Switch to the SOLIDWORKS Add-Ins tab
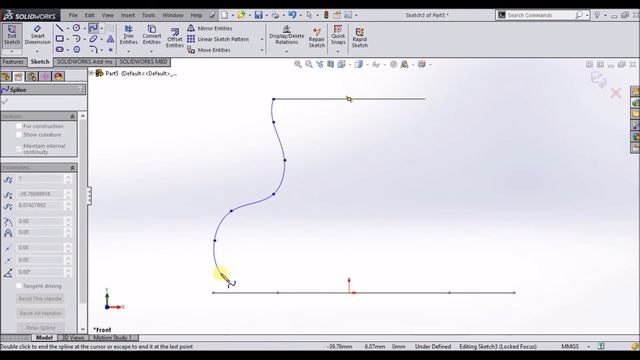640x360 pixels. [x=84, y=62]
